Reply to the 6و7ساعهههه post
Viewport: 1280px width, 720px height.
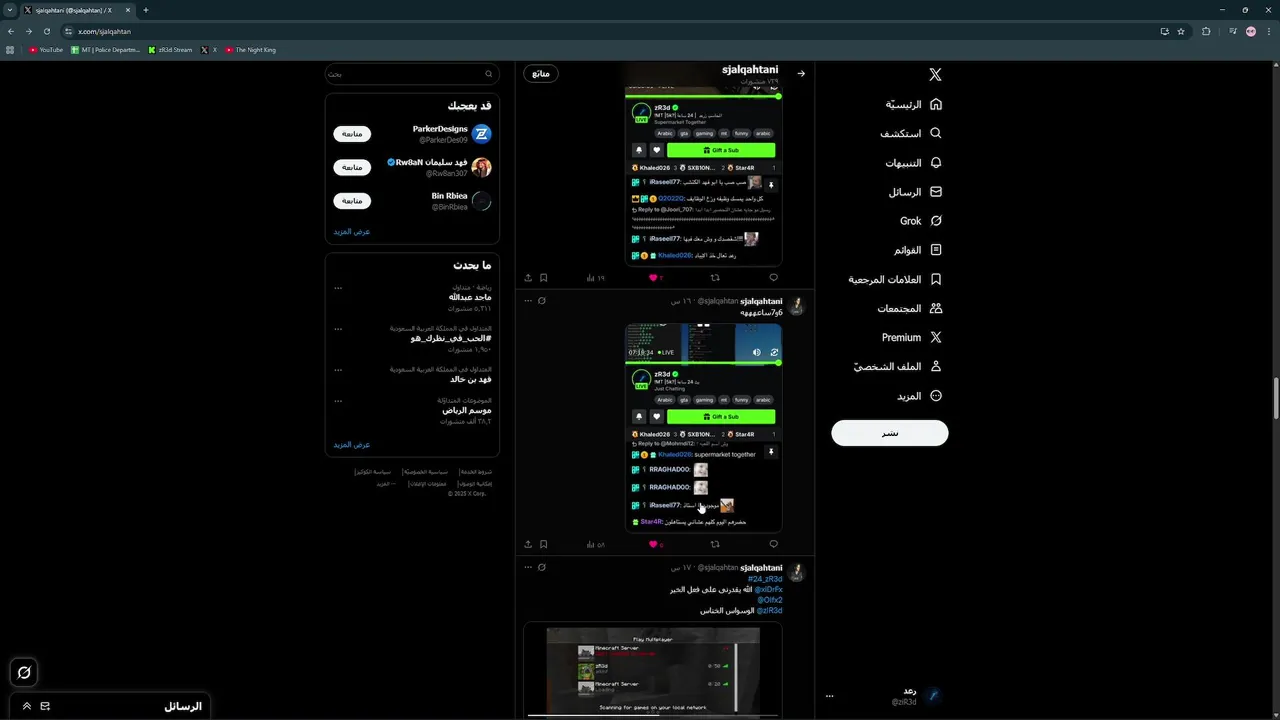pos(773,544)
